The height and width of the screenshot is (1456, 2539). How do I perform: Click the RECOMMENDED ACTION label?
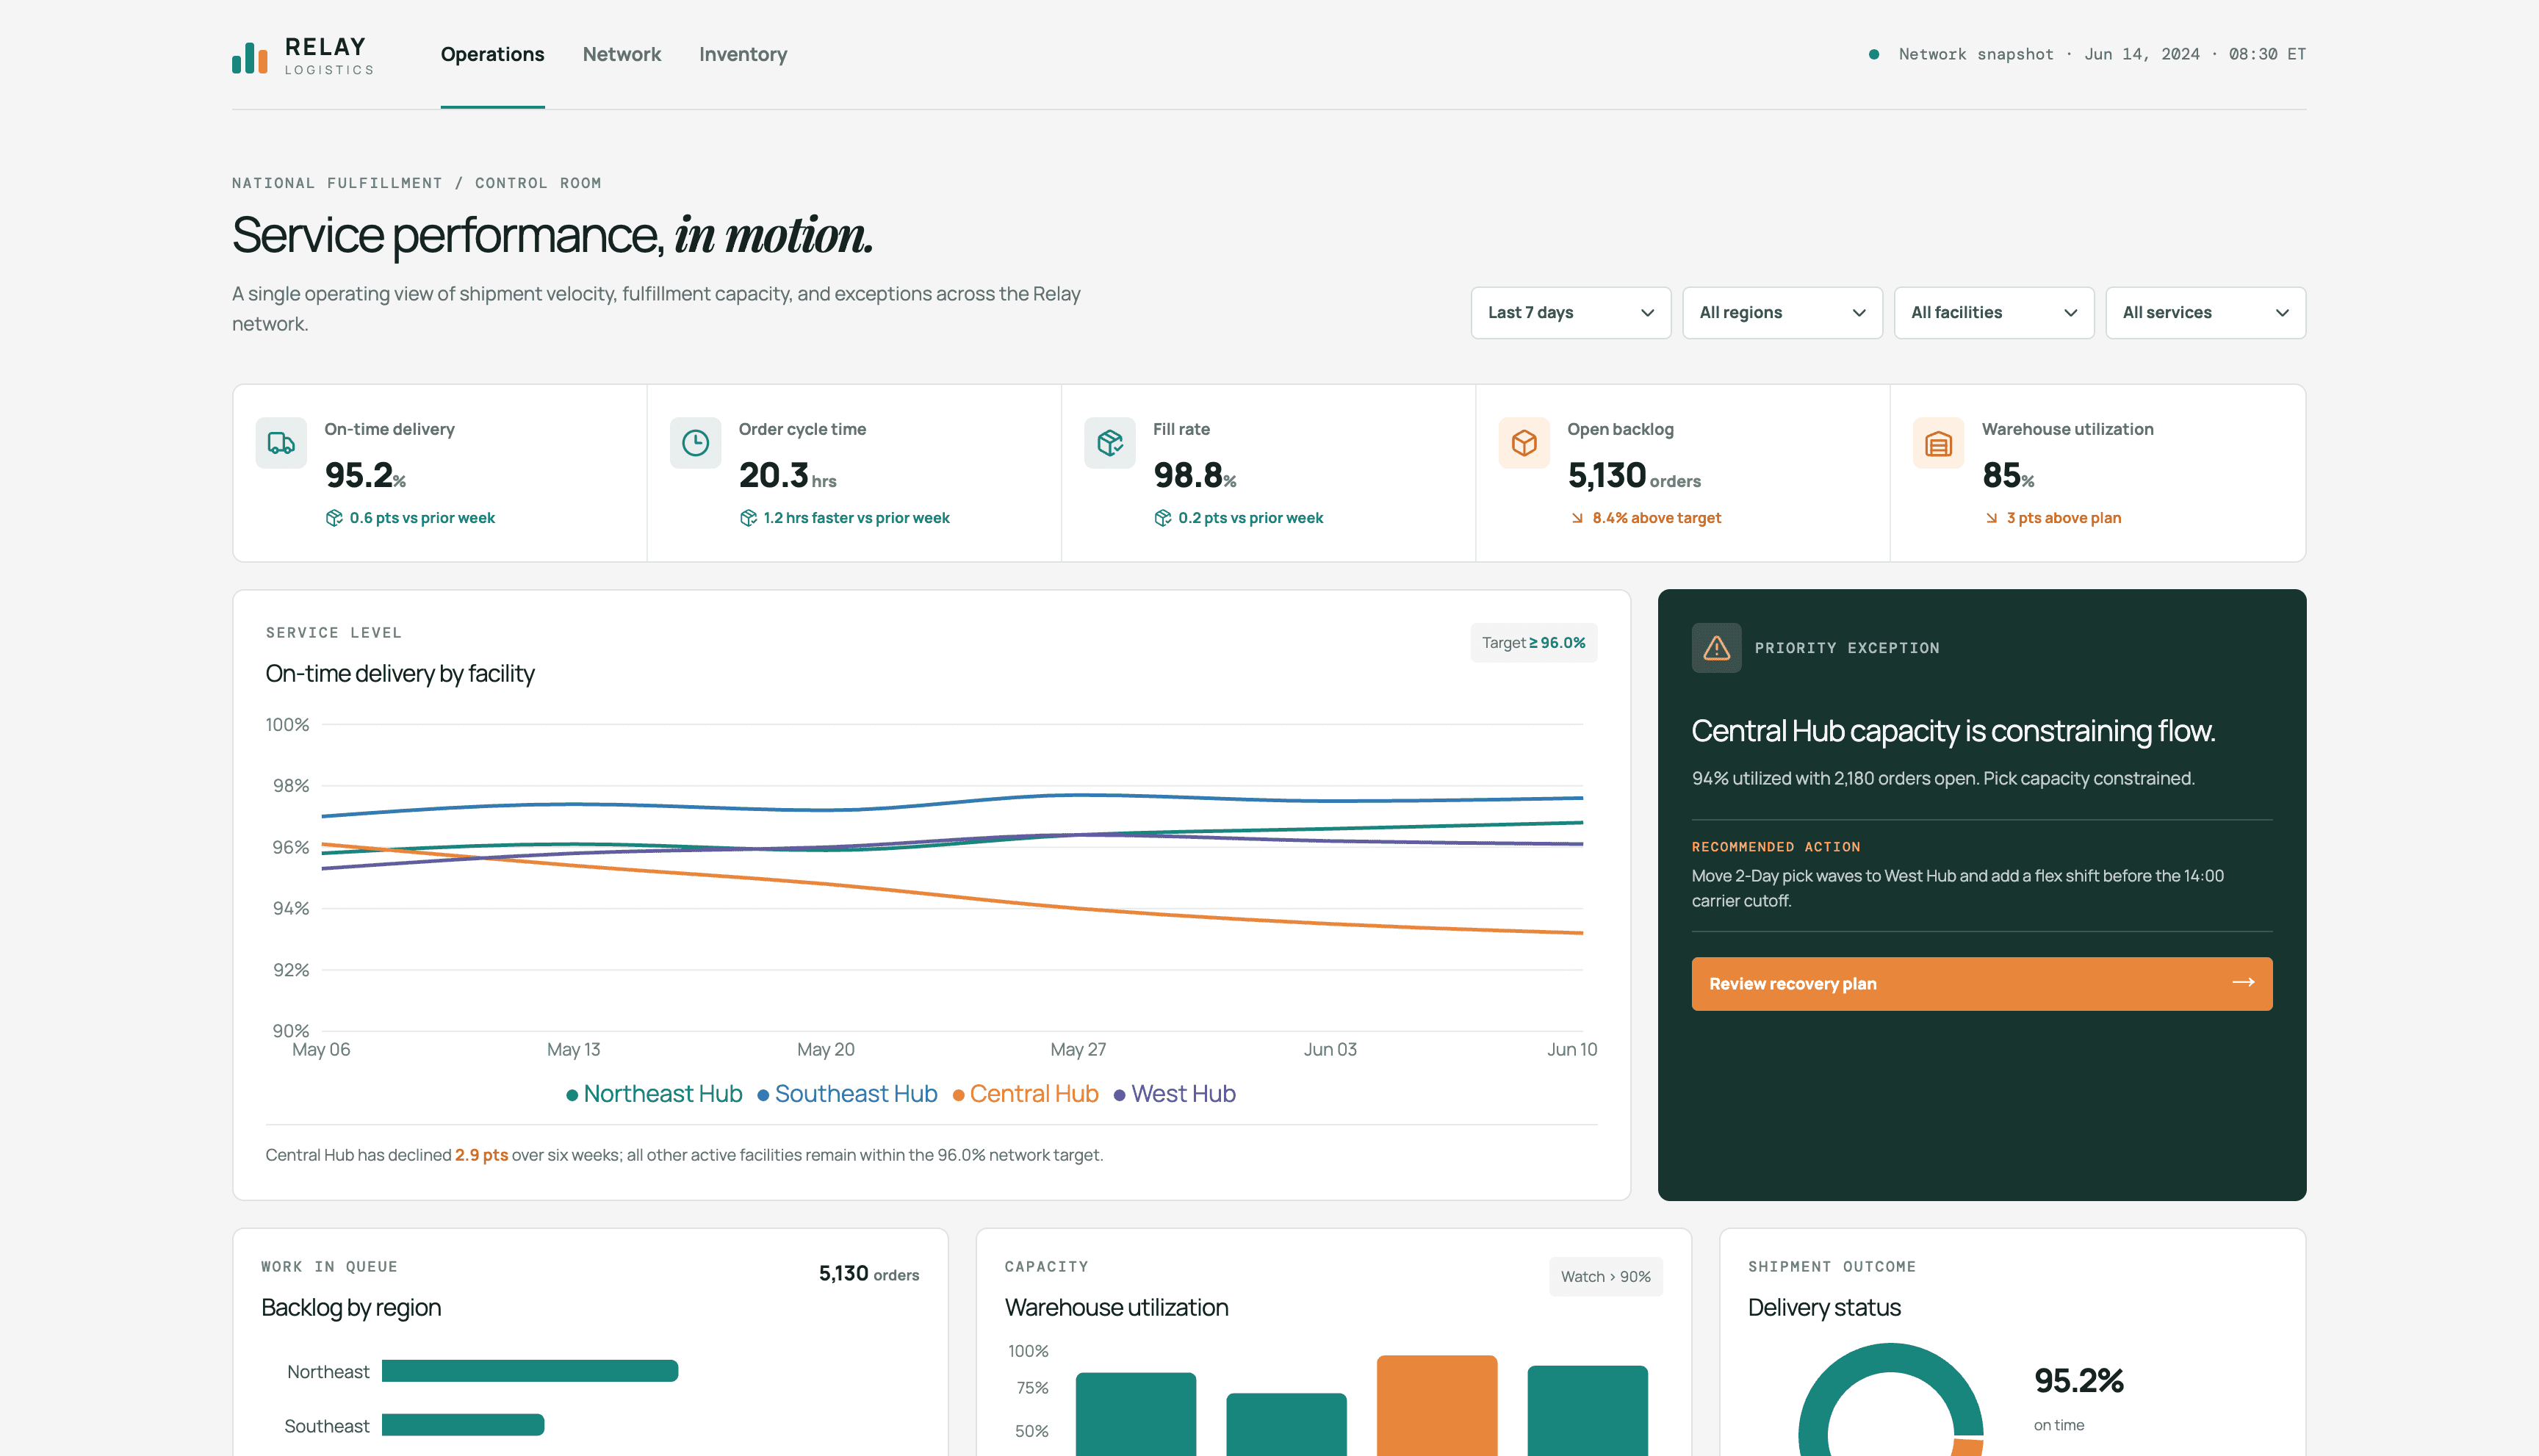[1776, 847]
